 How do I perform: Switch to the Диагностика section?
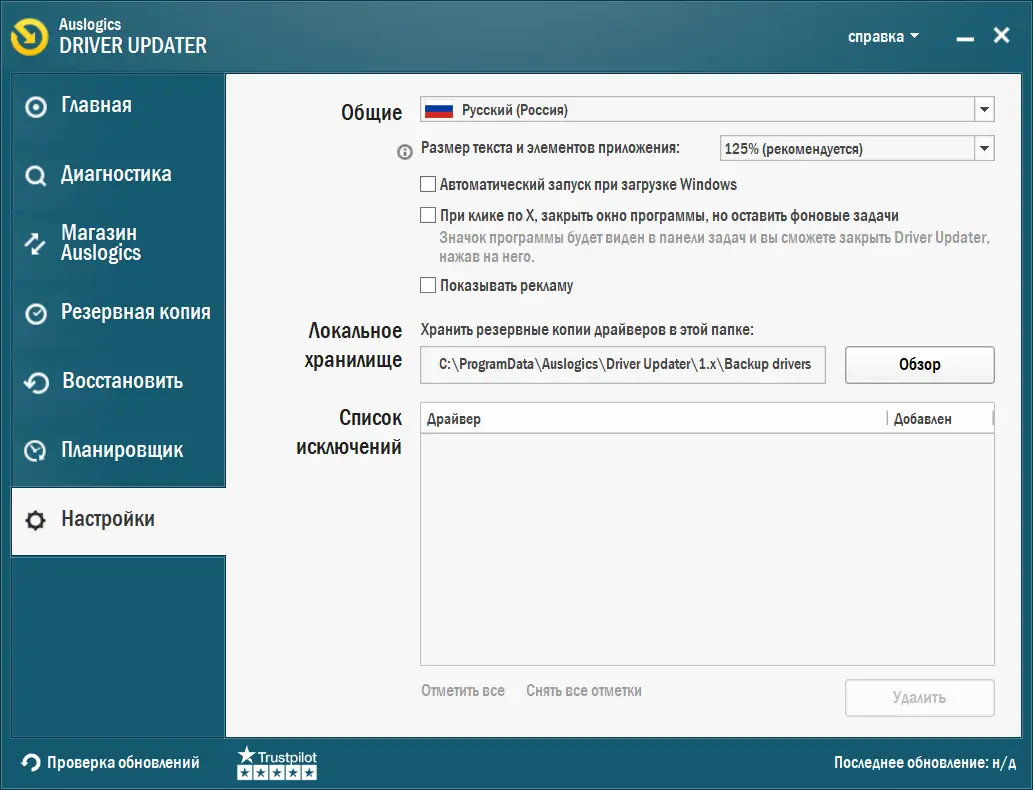[119, 175]
